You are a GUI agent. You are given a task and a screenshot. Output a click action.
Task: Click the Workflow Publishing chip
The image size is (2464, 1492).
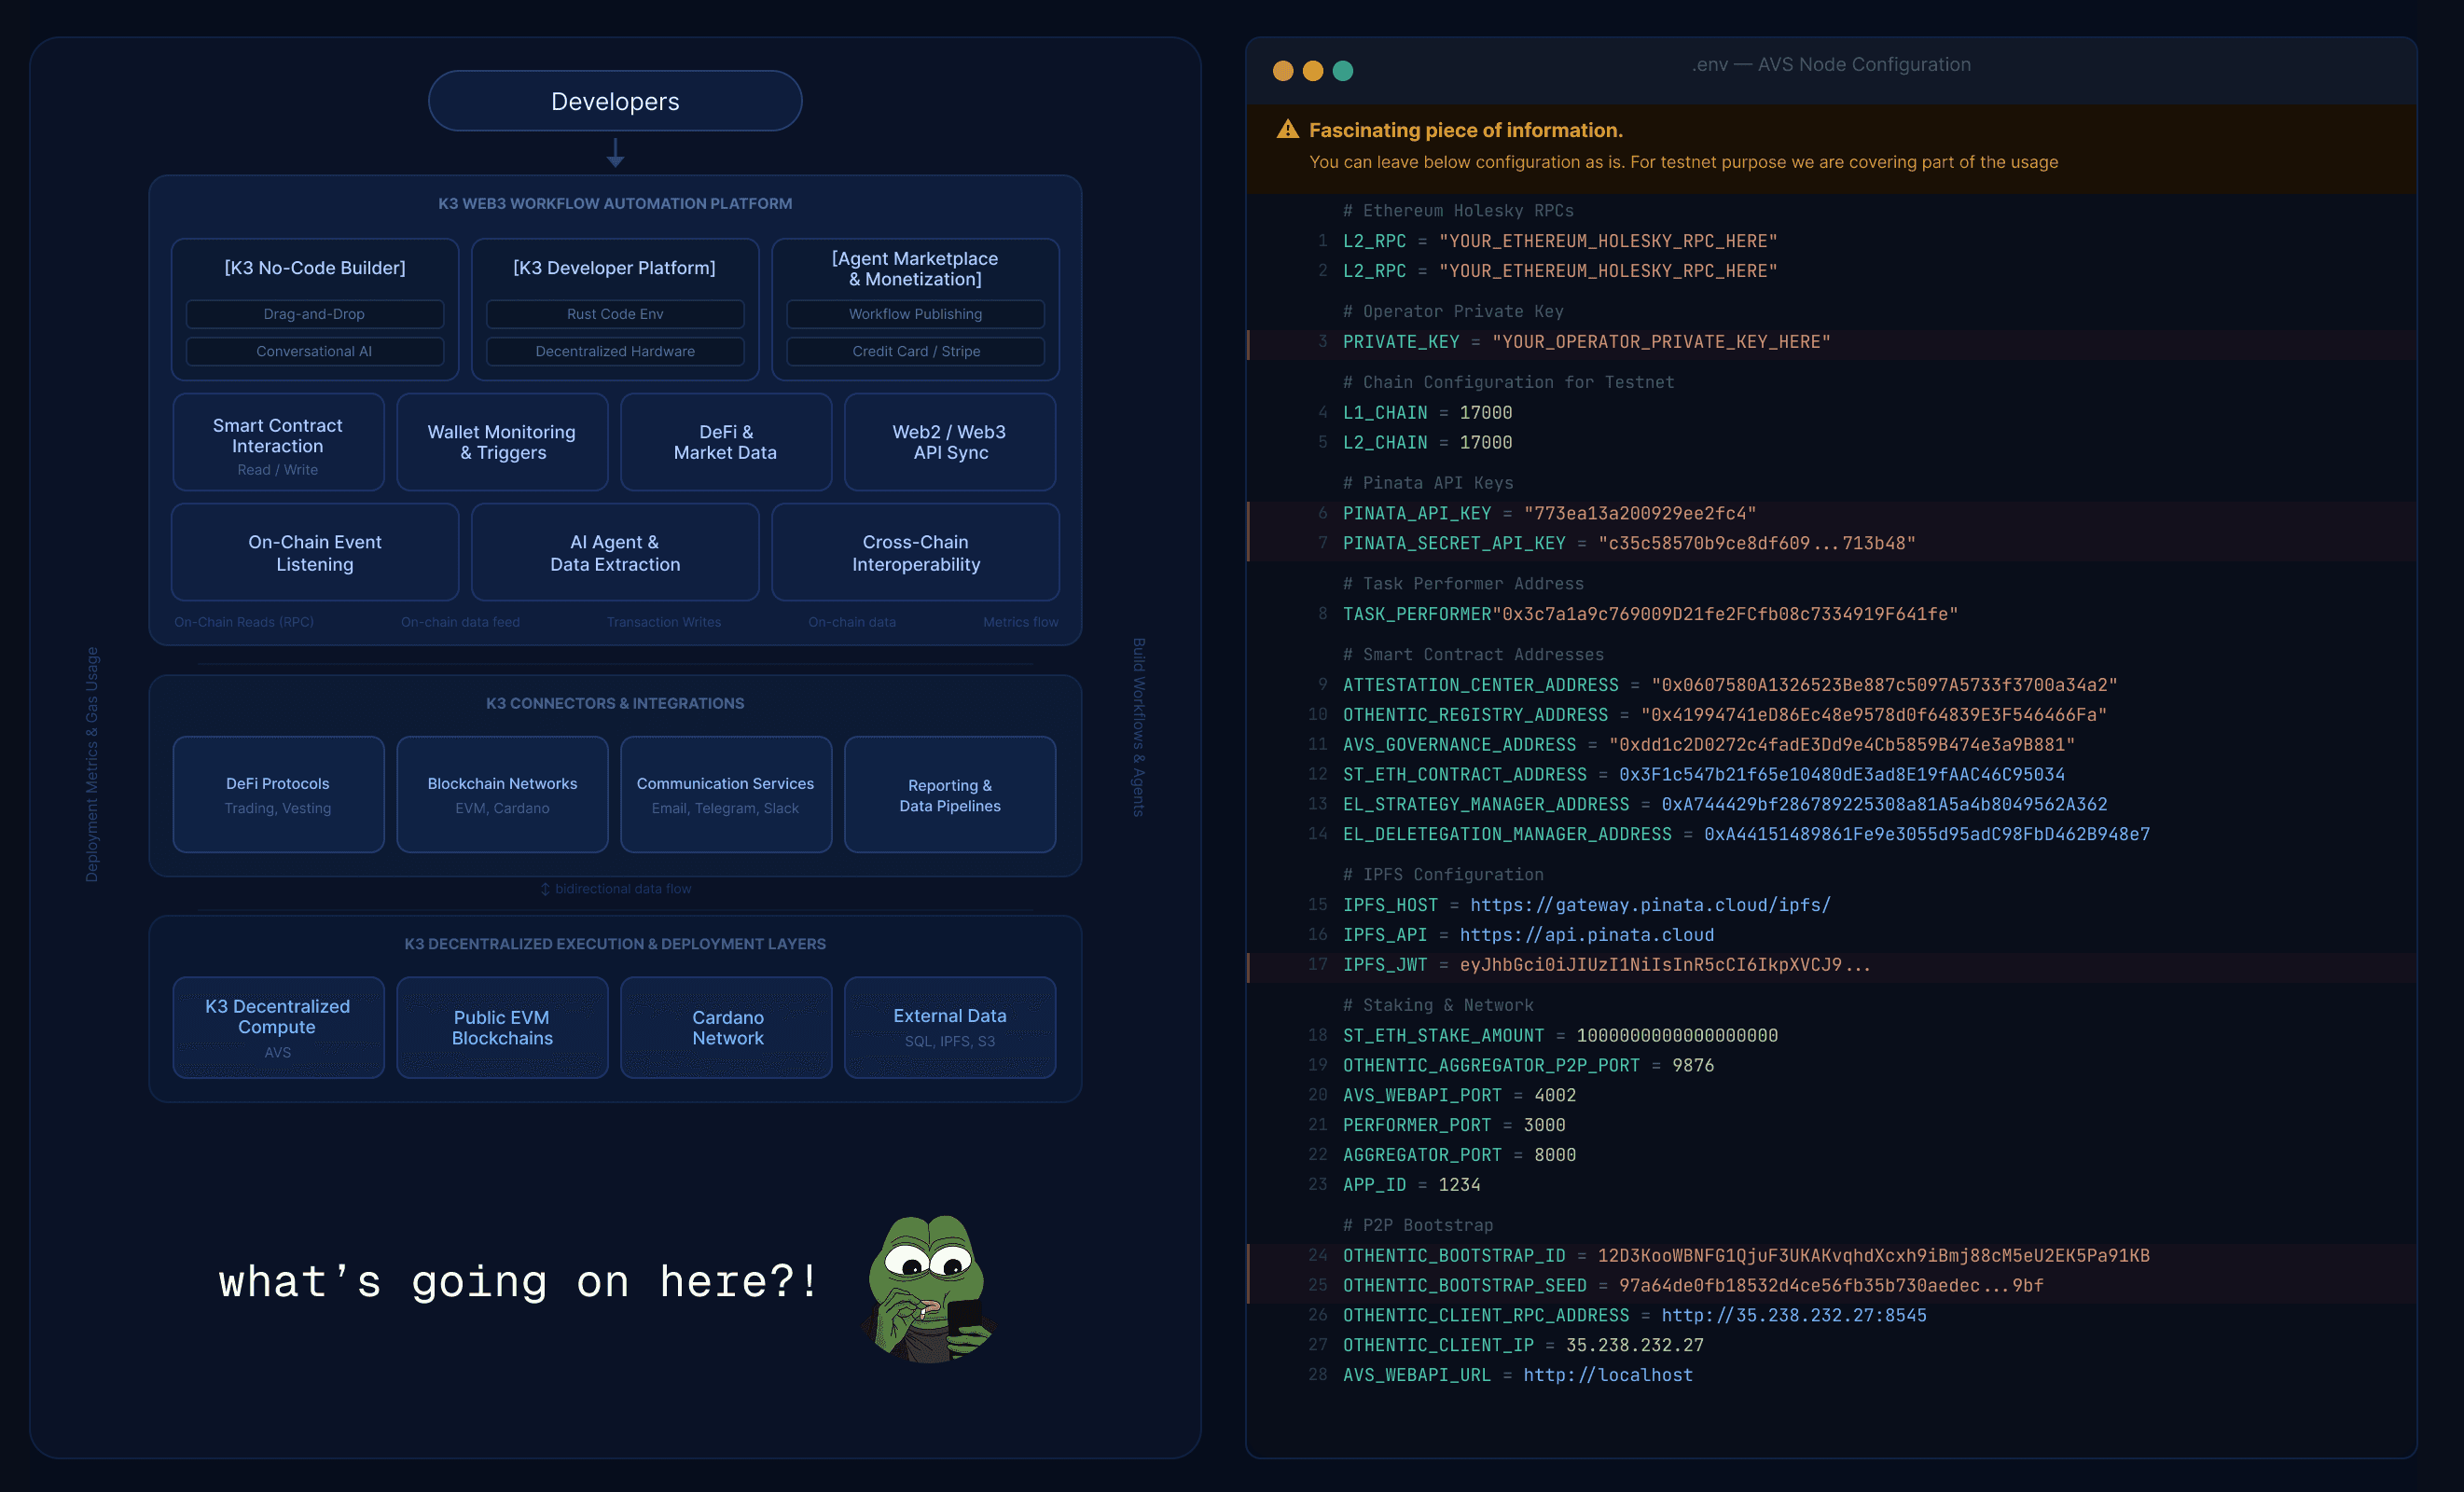coord(915,314)
